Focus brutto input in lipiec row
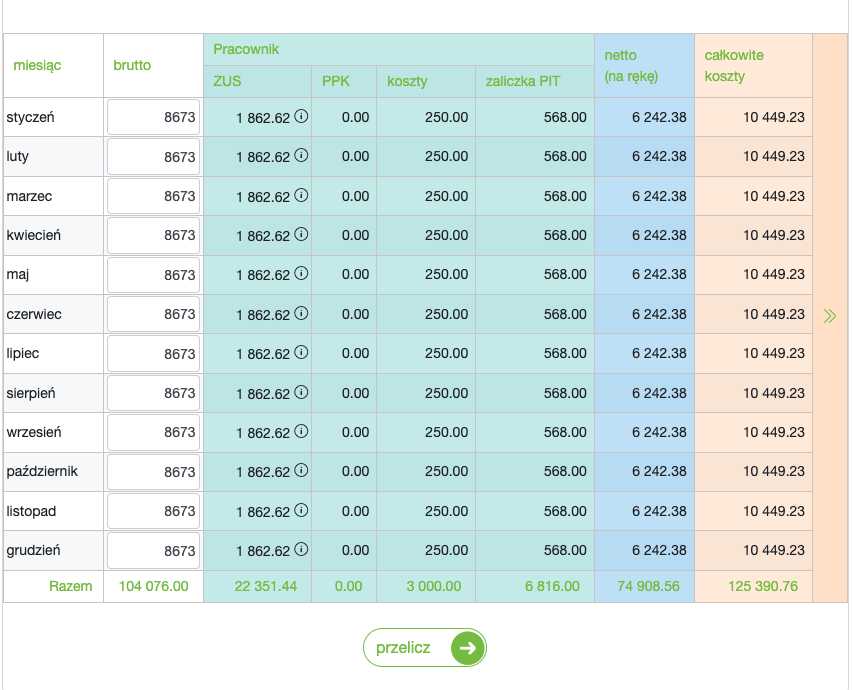This screenshot has width=854, height=690. coord(153,353)
